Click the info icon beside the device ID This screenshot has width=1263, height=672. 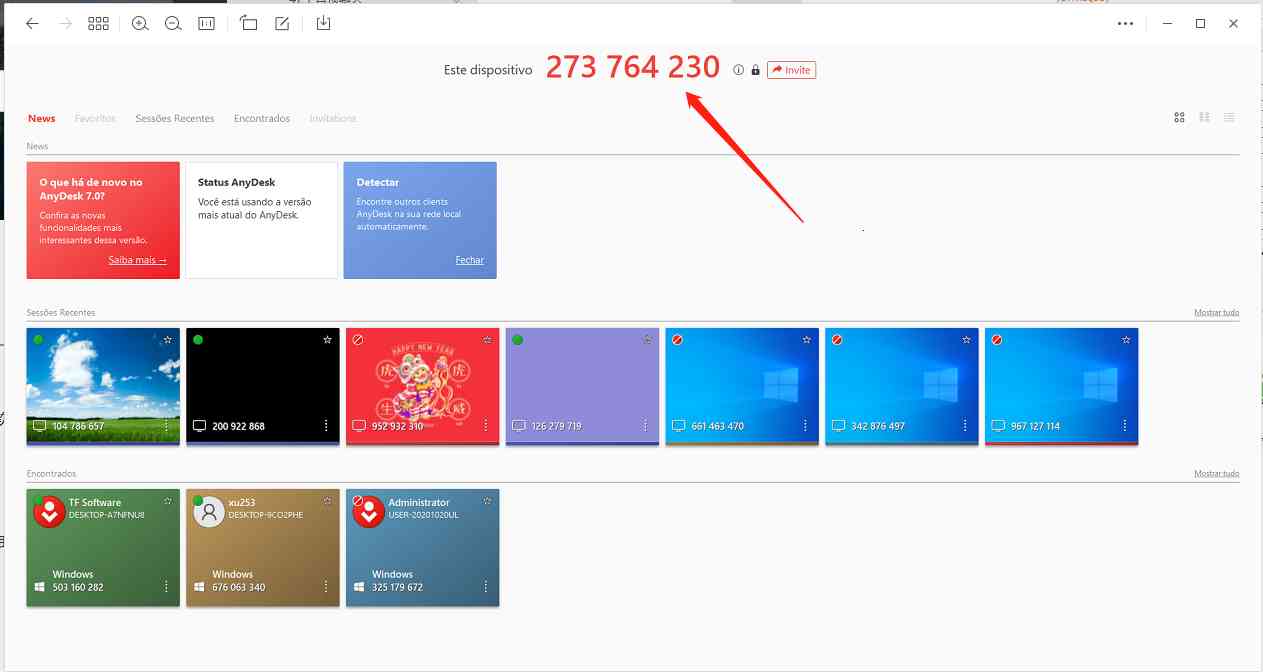[x=738, y=70]
